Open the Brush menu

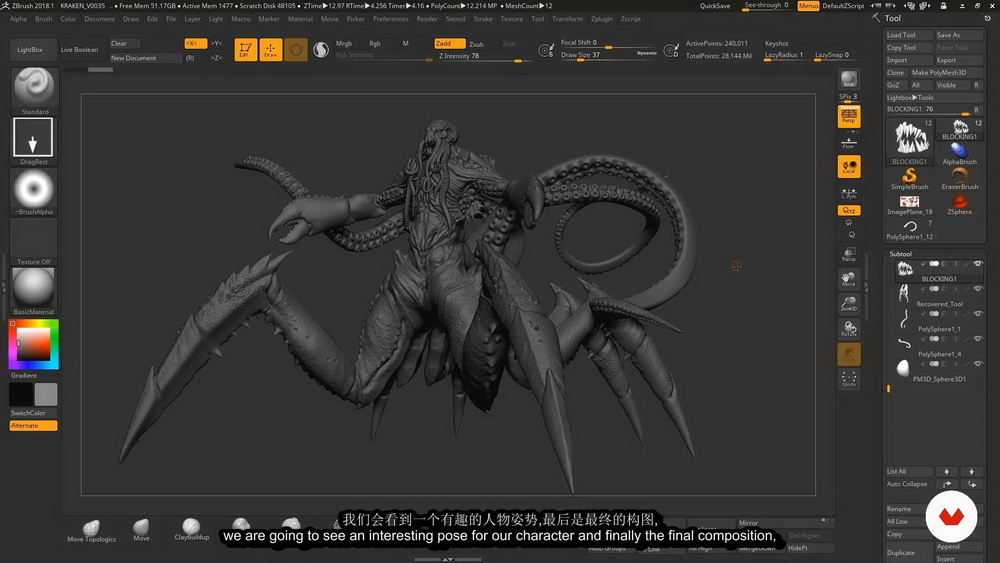click(x=43, y=19)
